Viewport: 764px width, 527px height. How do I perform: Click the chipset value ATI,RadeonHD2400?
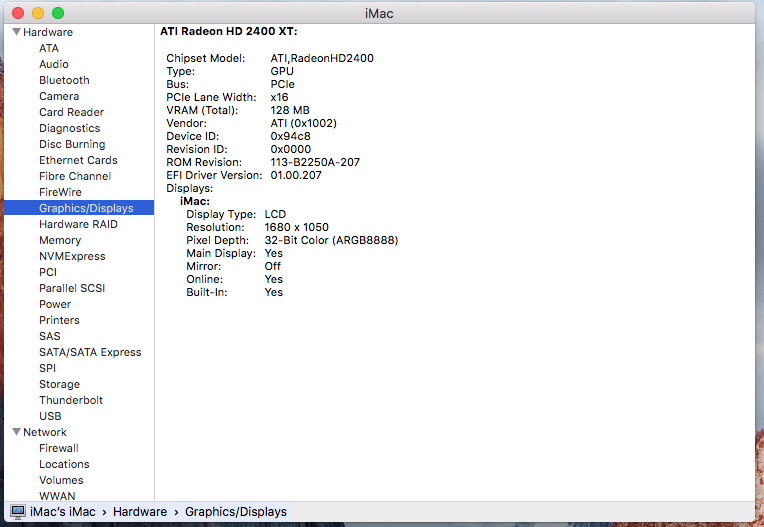322,58
